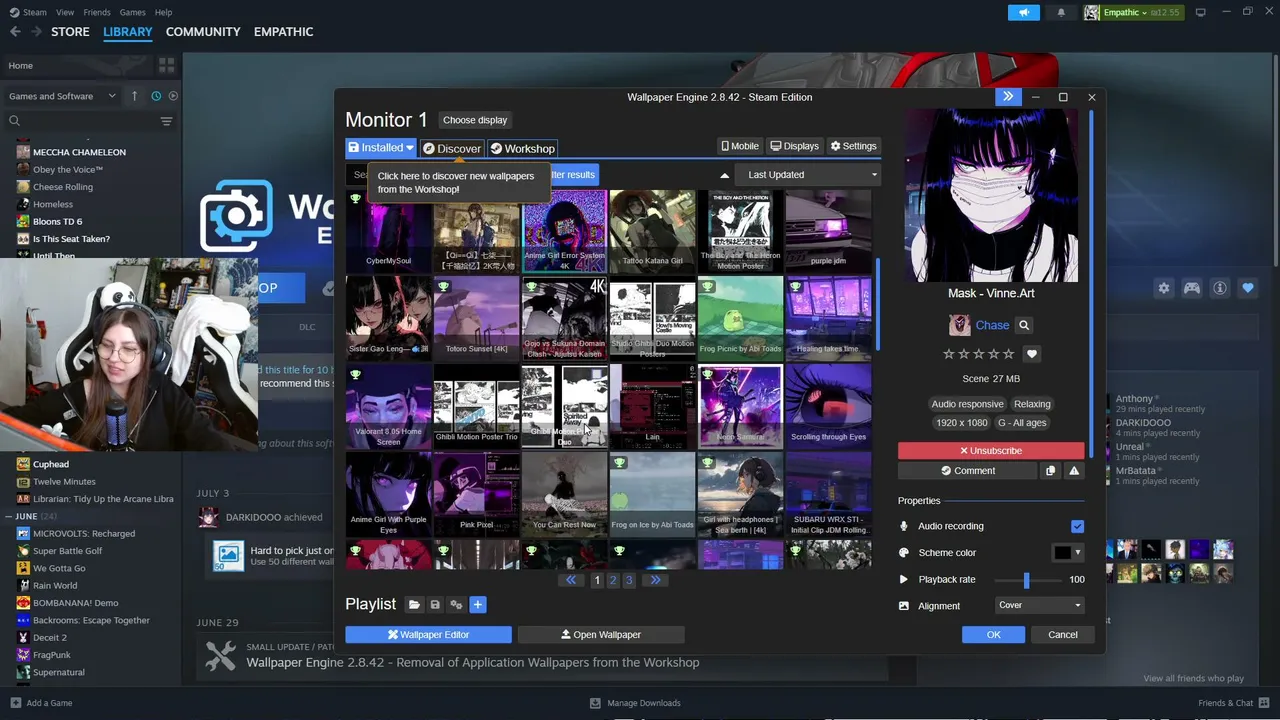Open Manage Downloads in Steam footer
The height and width of the screenshot is (720, 1280).
[635, 703]
